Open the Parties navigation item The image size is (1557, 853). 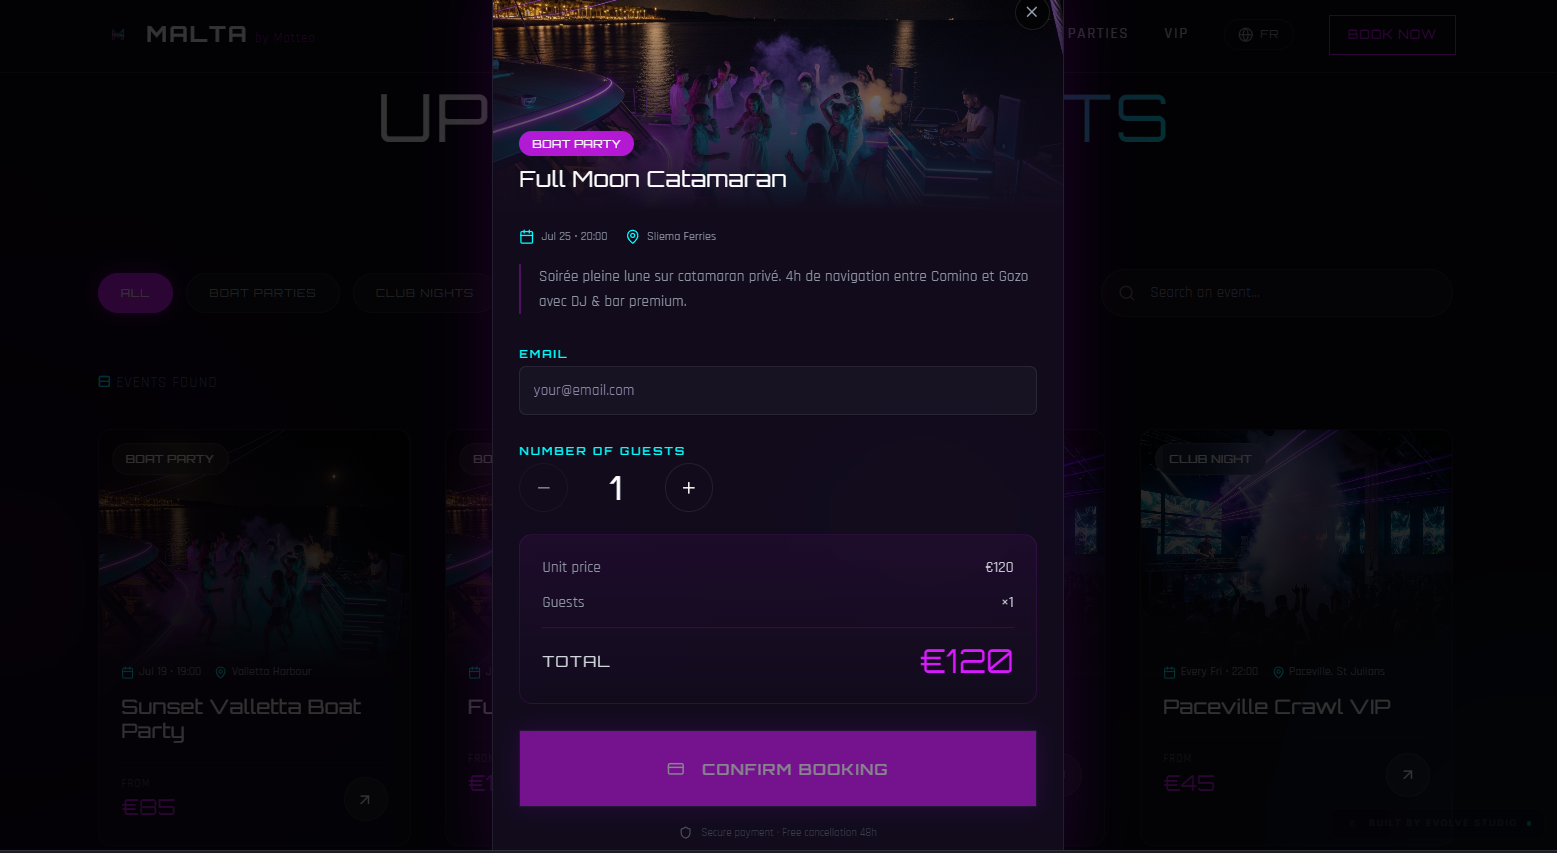tap(1097, 33)
